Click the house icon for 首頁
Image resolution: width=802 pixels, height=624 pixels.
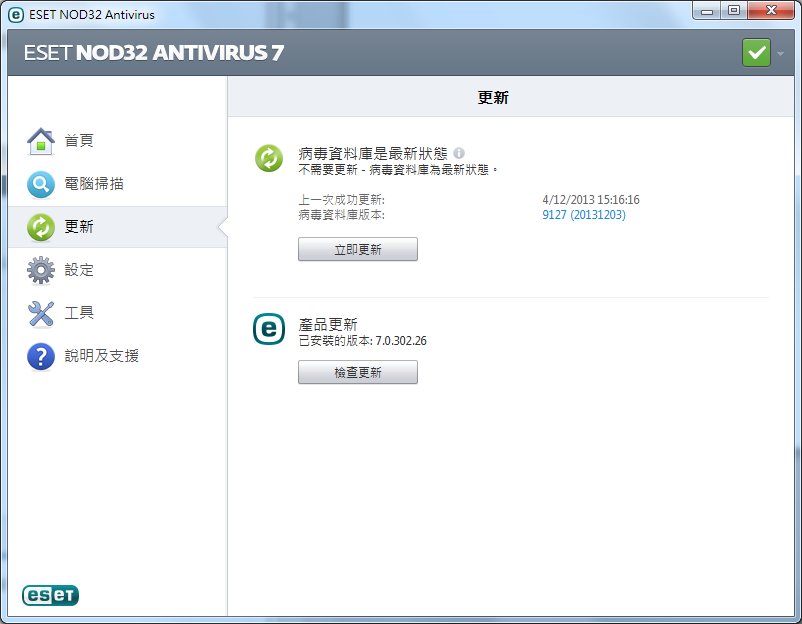41,141
